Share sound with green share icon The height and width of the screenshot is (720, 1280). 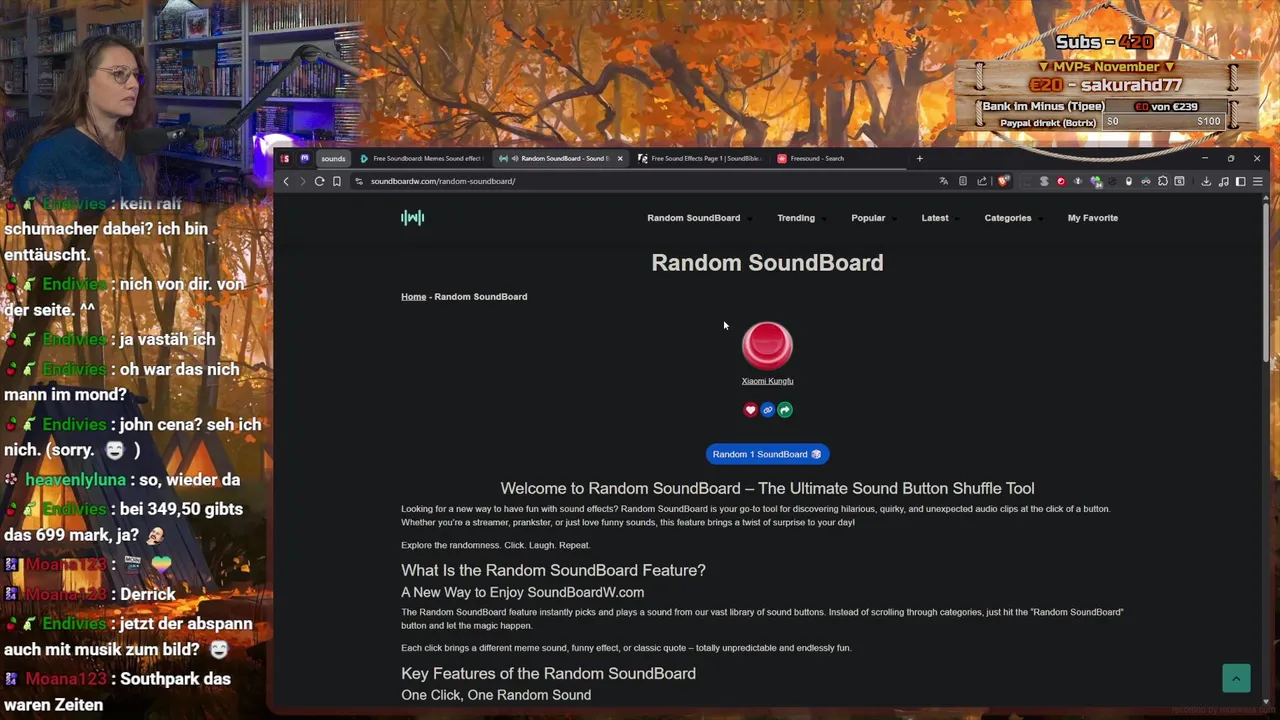pyautogui.click(x=785, y=410)
